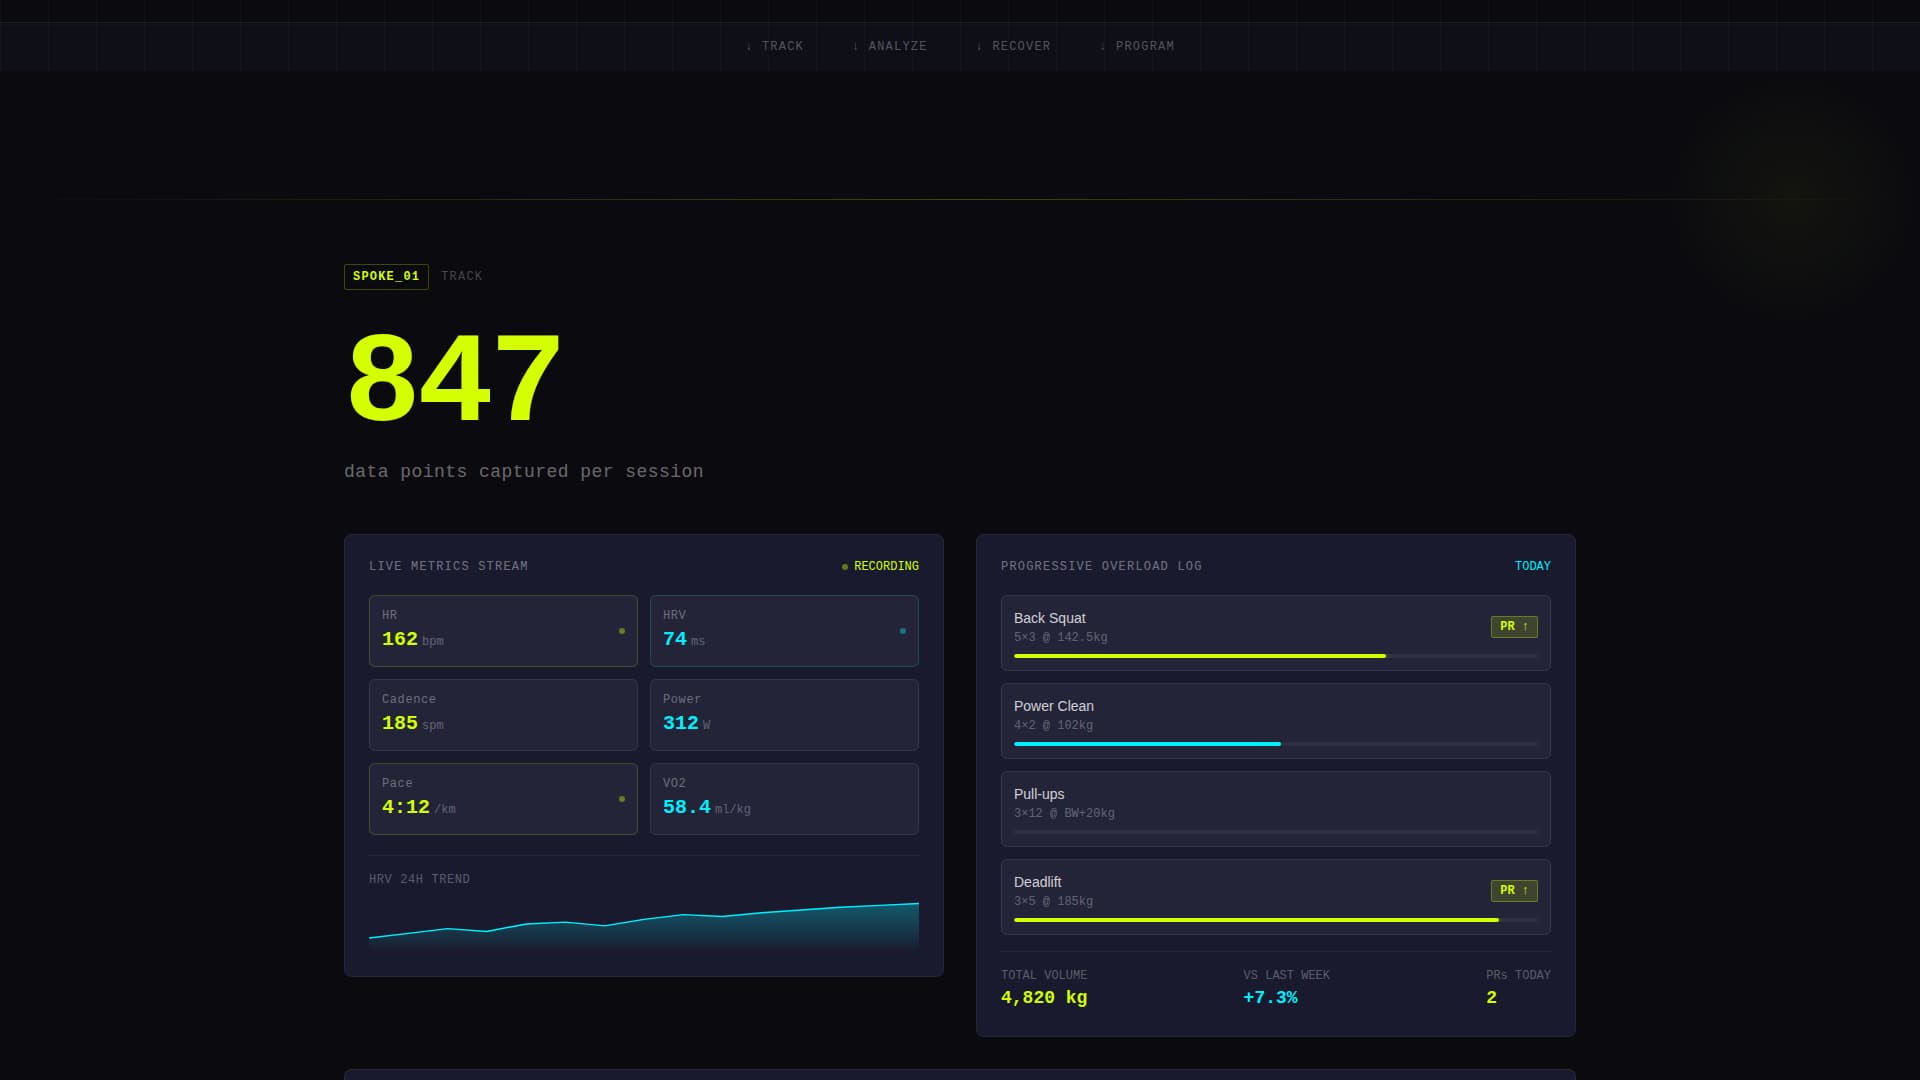Click the '4,820 kg' total volume value

[1044, 997]
